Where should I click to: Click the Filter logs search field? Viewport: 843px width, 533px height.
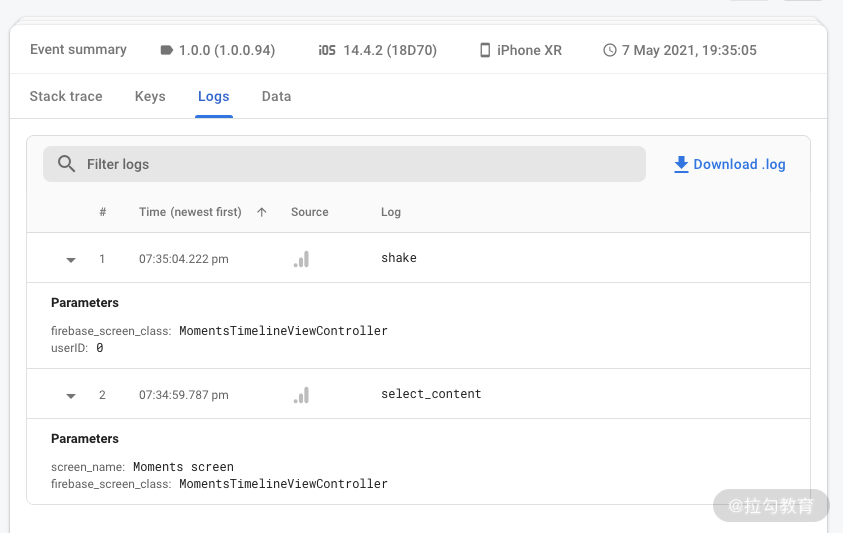point(344,164)
